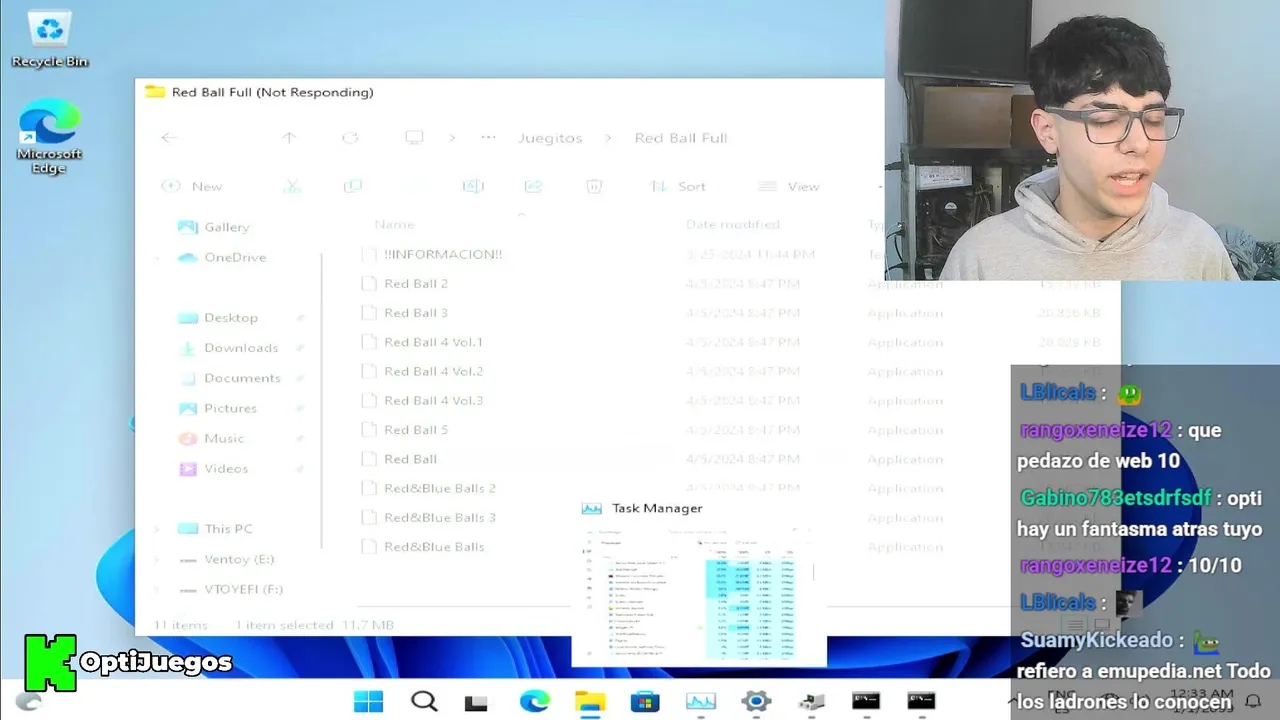
Task: Switch to Task Manager via taskbar icon
Action: (x=701, y=701)
